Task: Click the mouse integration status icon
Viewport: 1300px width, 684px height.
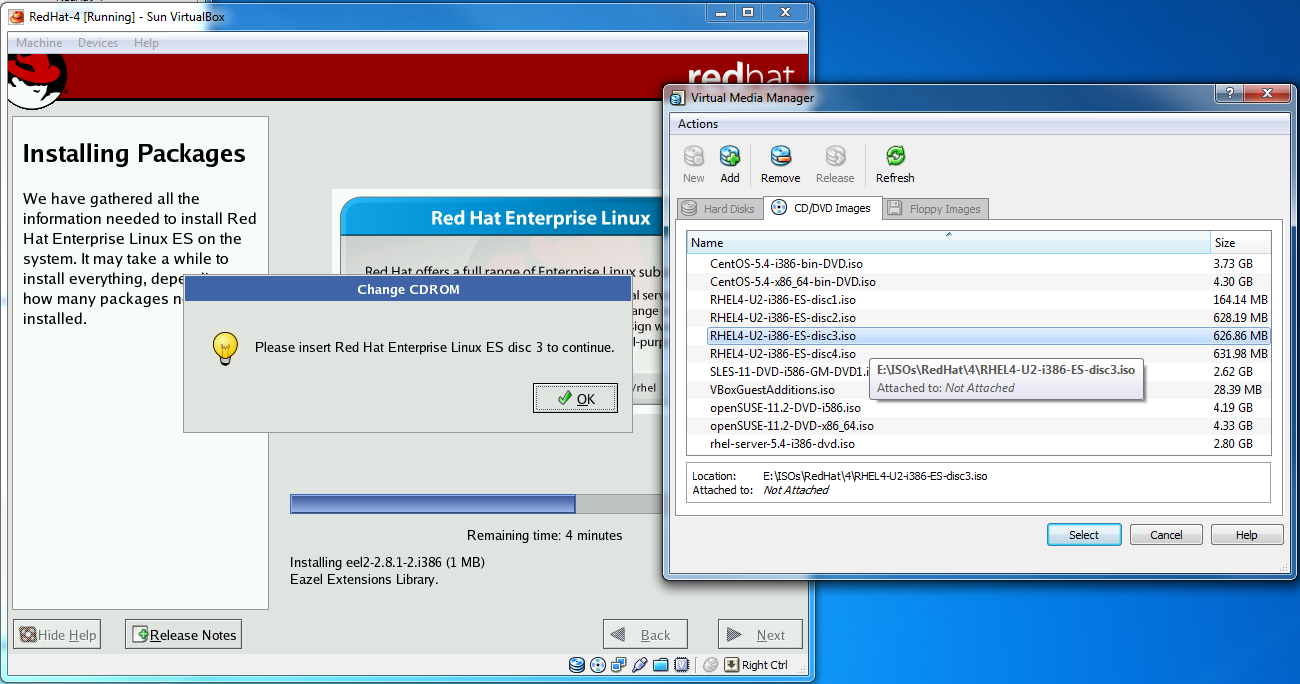Action: coord(711,665)
